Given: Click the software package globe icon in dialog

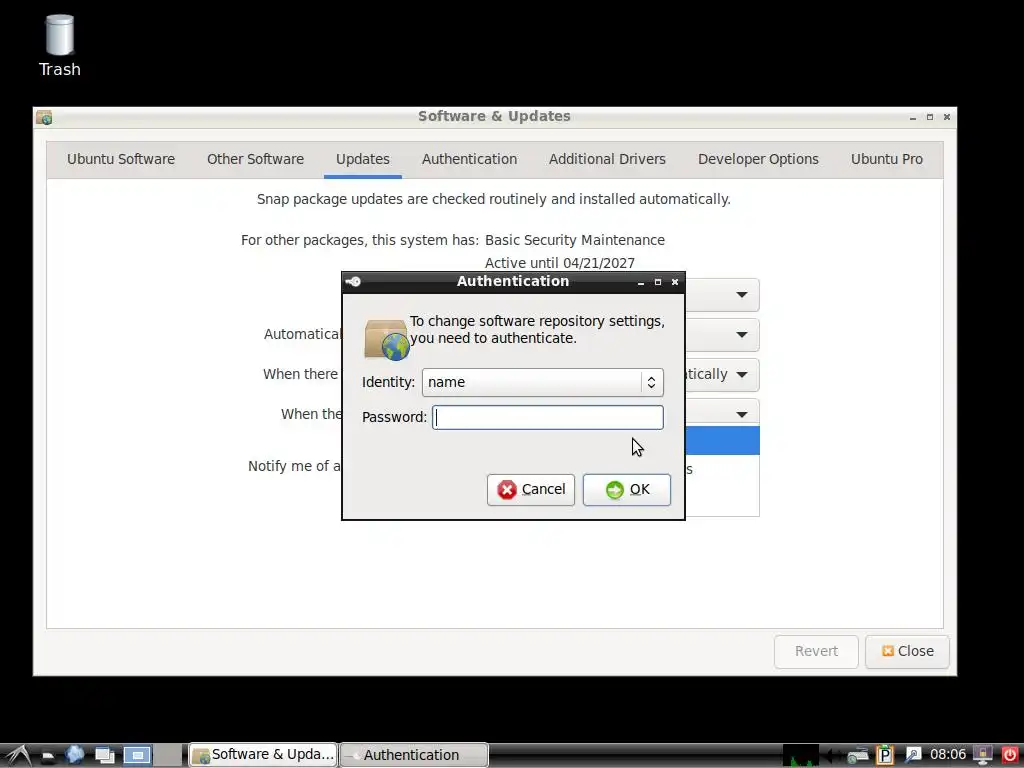Looking at the screenshot, I should (x=387, y=340).
